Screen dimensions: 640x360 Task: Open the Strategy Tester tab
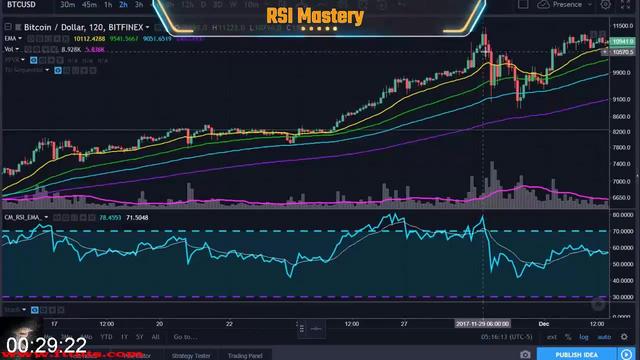click(x=191, y=356)
